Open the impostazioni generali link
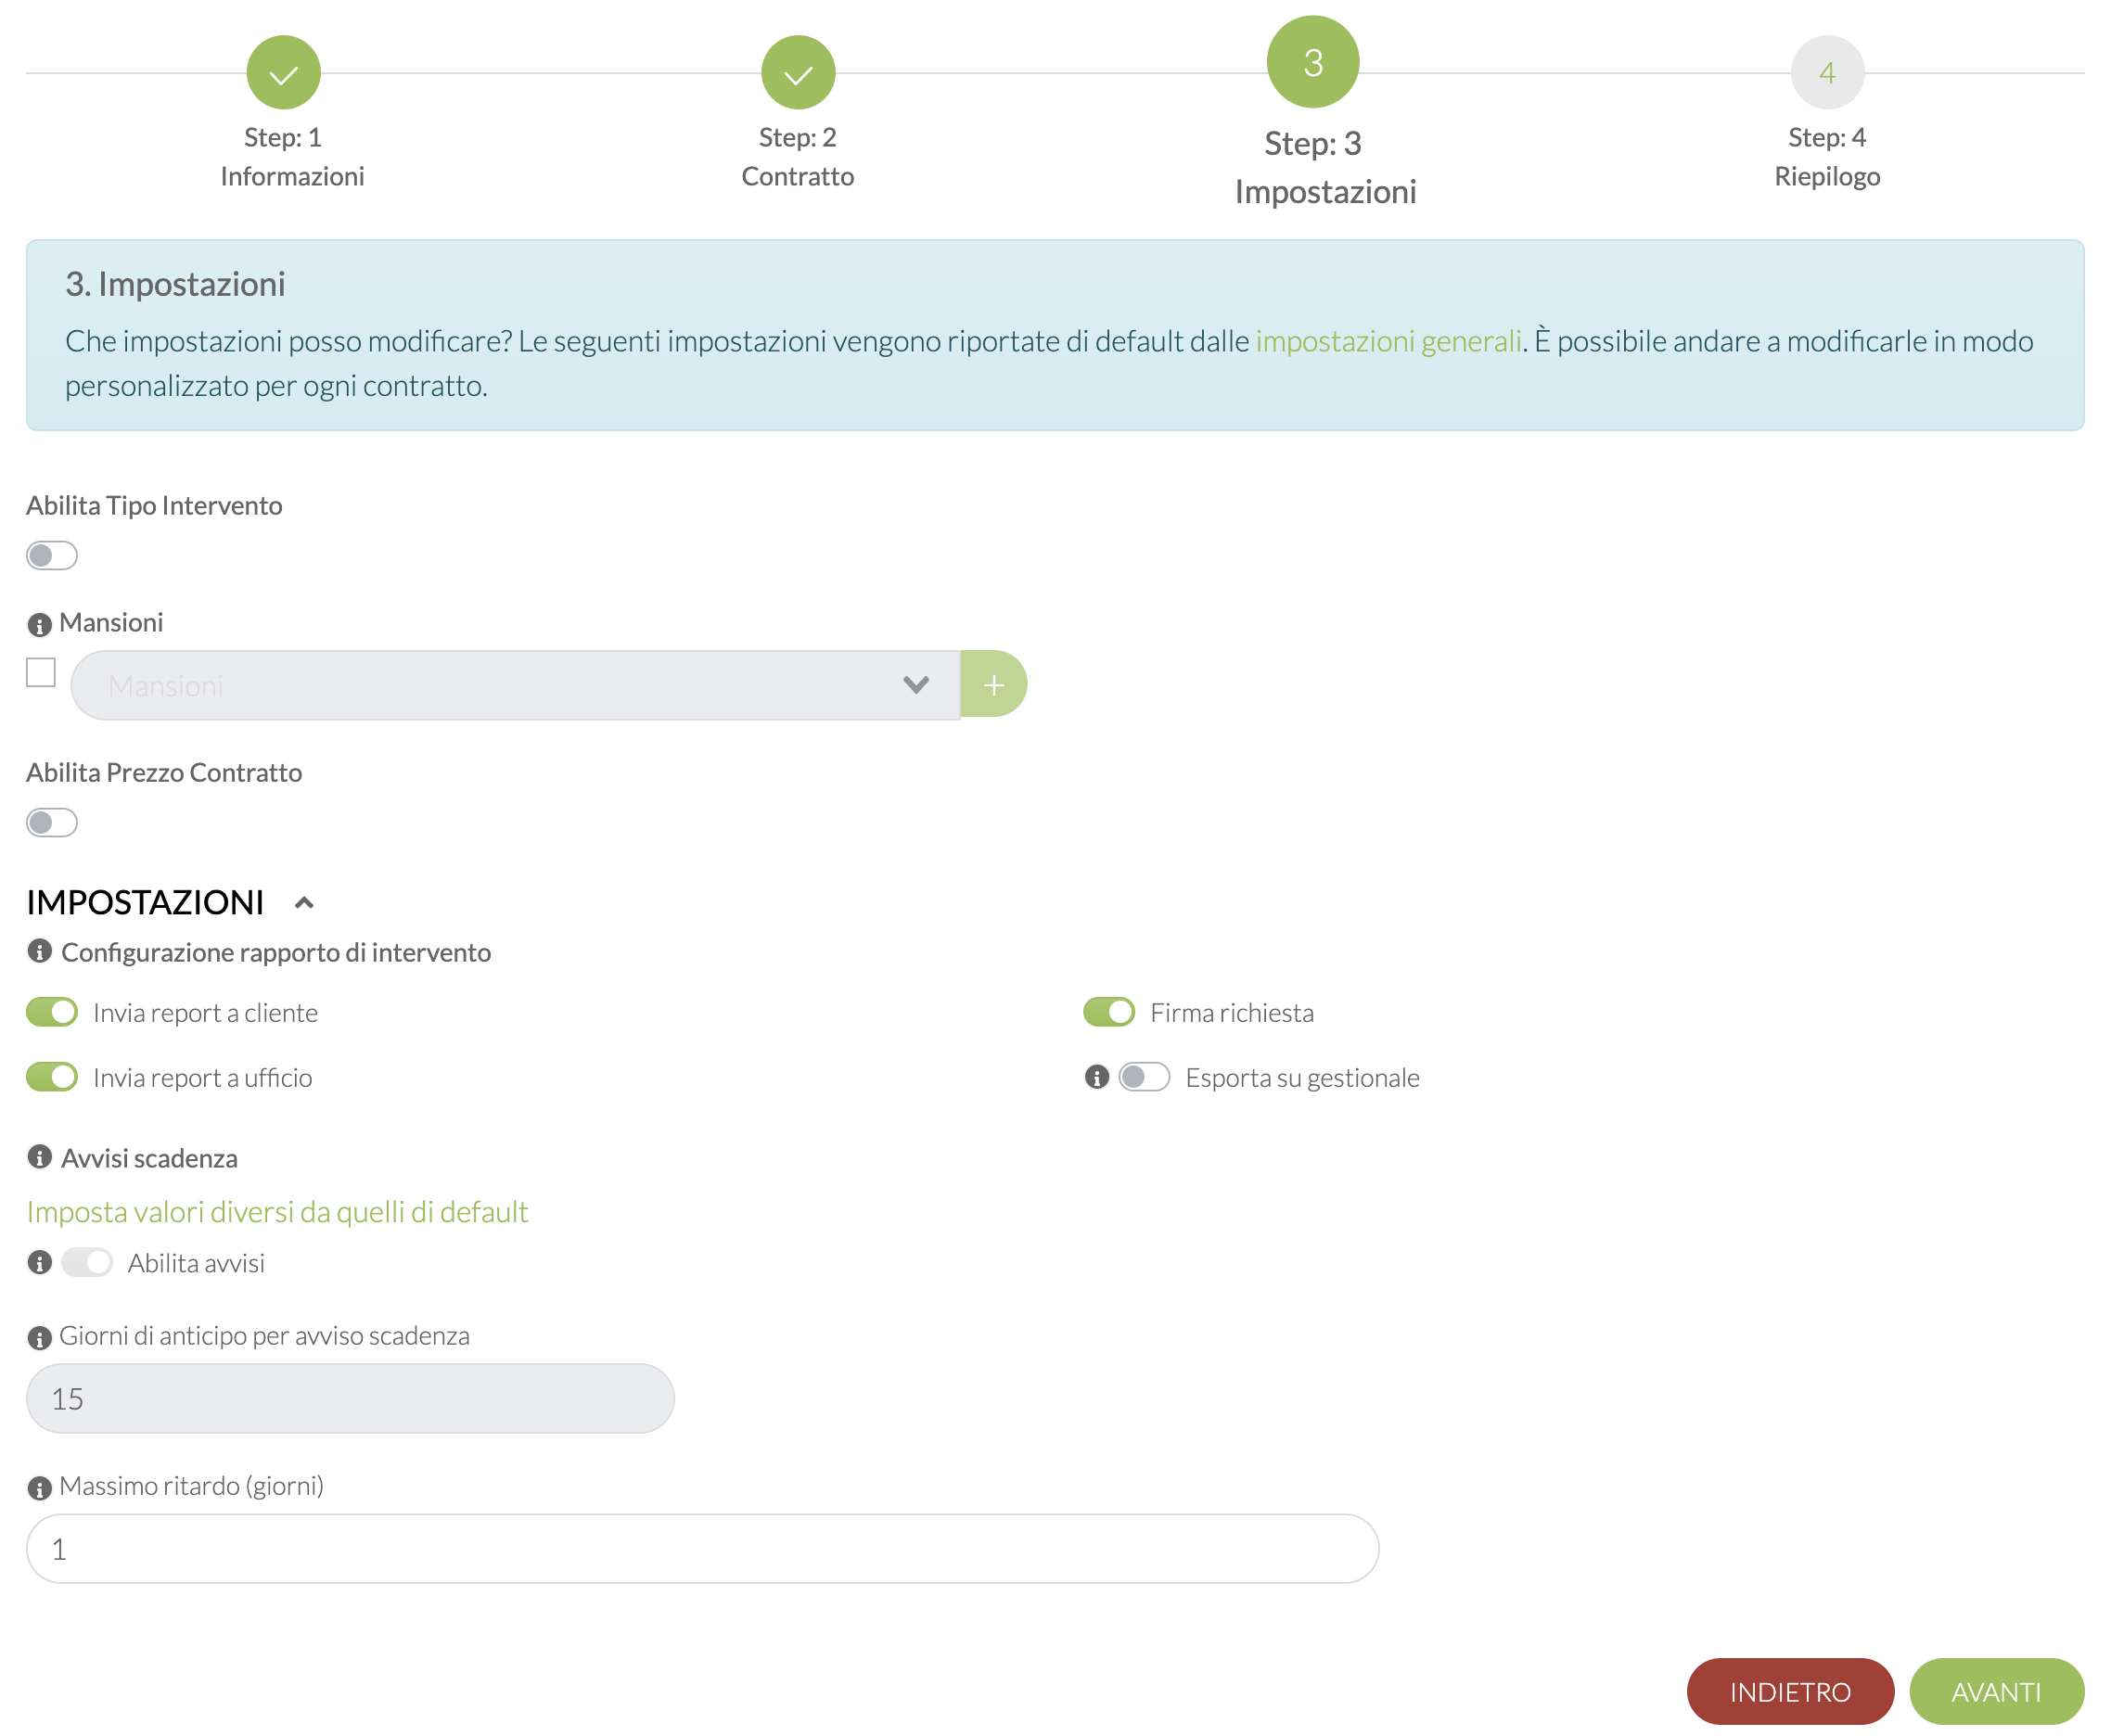Image resolution: width=2111 pixels, height=1736 pixels. (x=1387, y=341)
